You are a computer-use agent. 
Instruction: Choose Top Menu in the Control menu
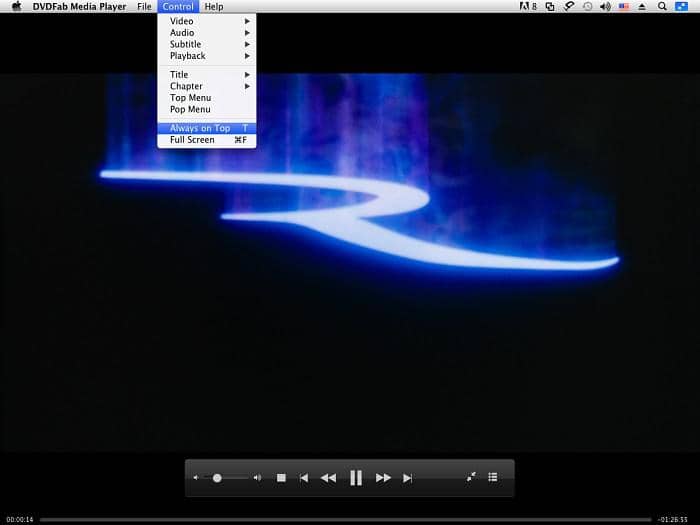coord(207,98)
